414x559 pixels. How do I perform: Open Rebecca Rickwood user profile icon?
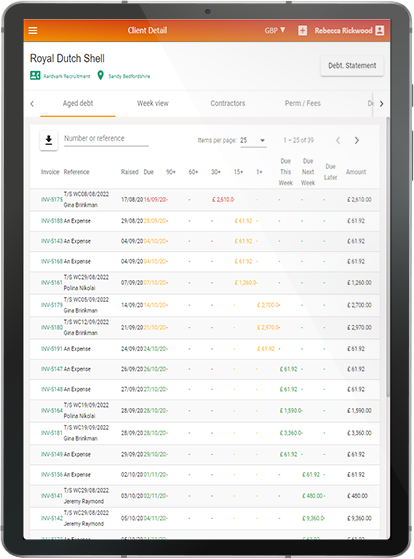380,31
